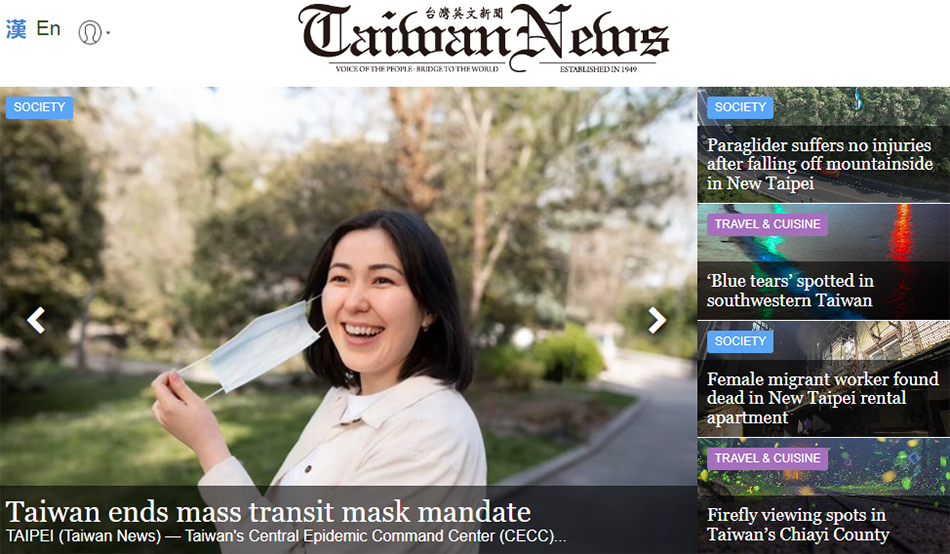Click the SOCIETY tag on the main story
950x554 pixels.
(x=39, y=107)
